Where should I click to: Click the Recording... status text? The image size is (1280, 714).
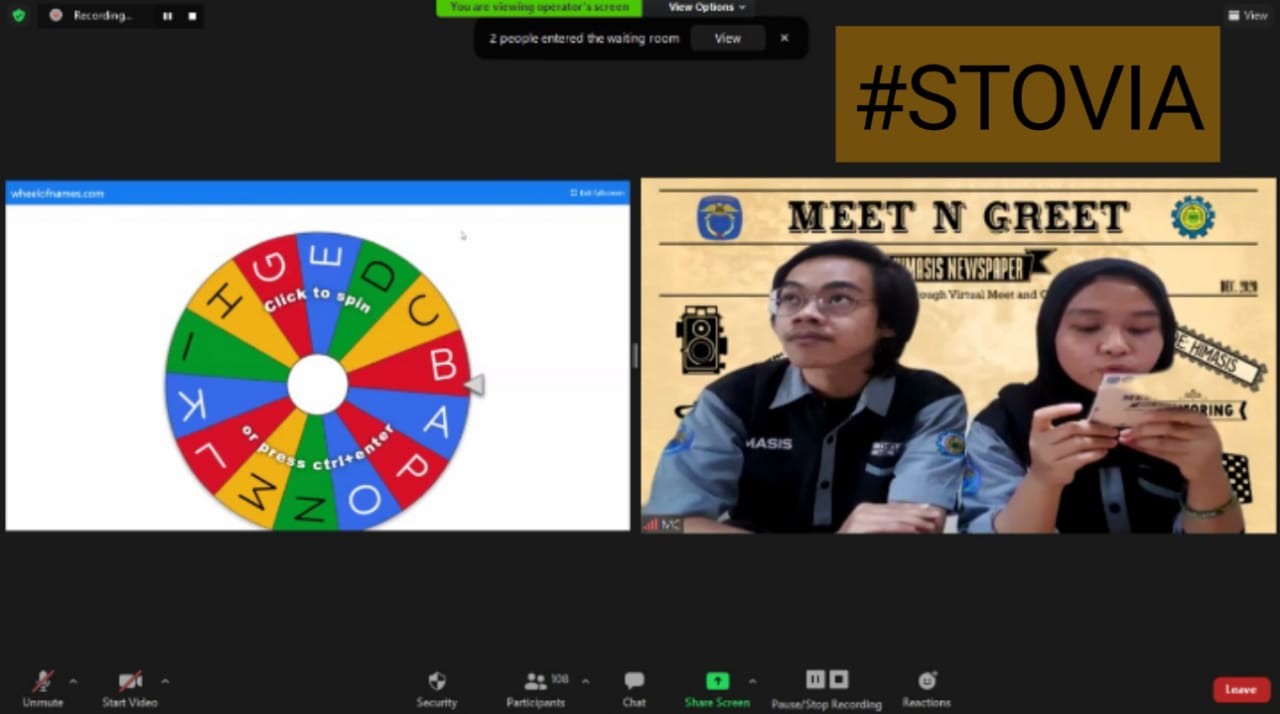102,16
